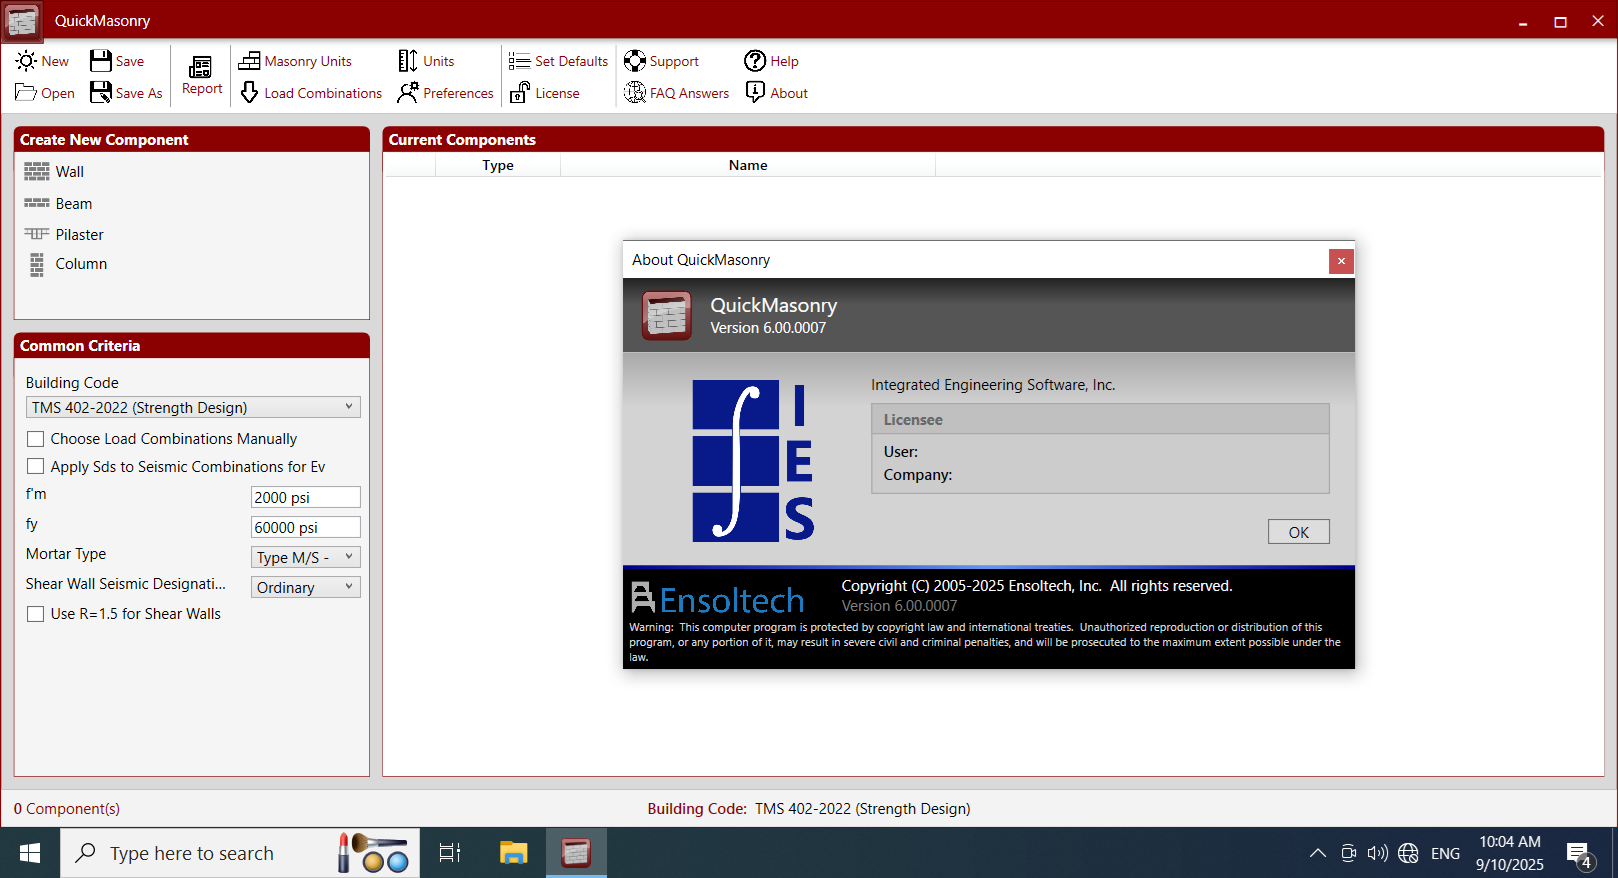Open File Explorer from taskbar
Image resolution: width=1618 pixels, height=878 pixels.
(513, 853)
